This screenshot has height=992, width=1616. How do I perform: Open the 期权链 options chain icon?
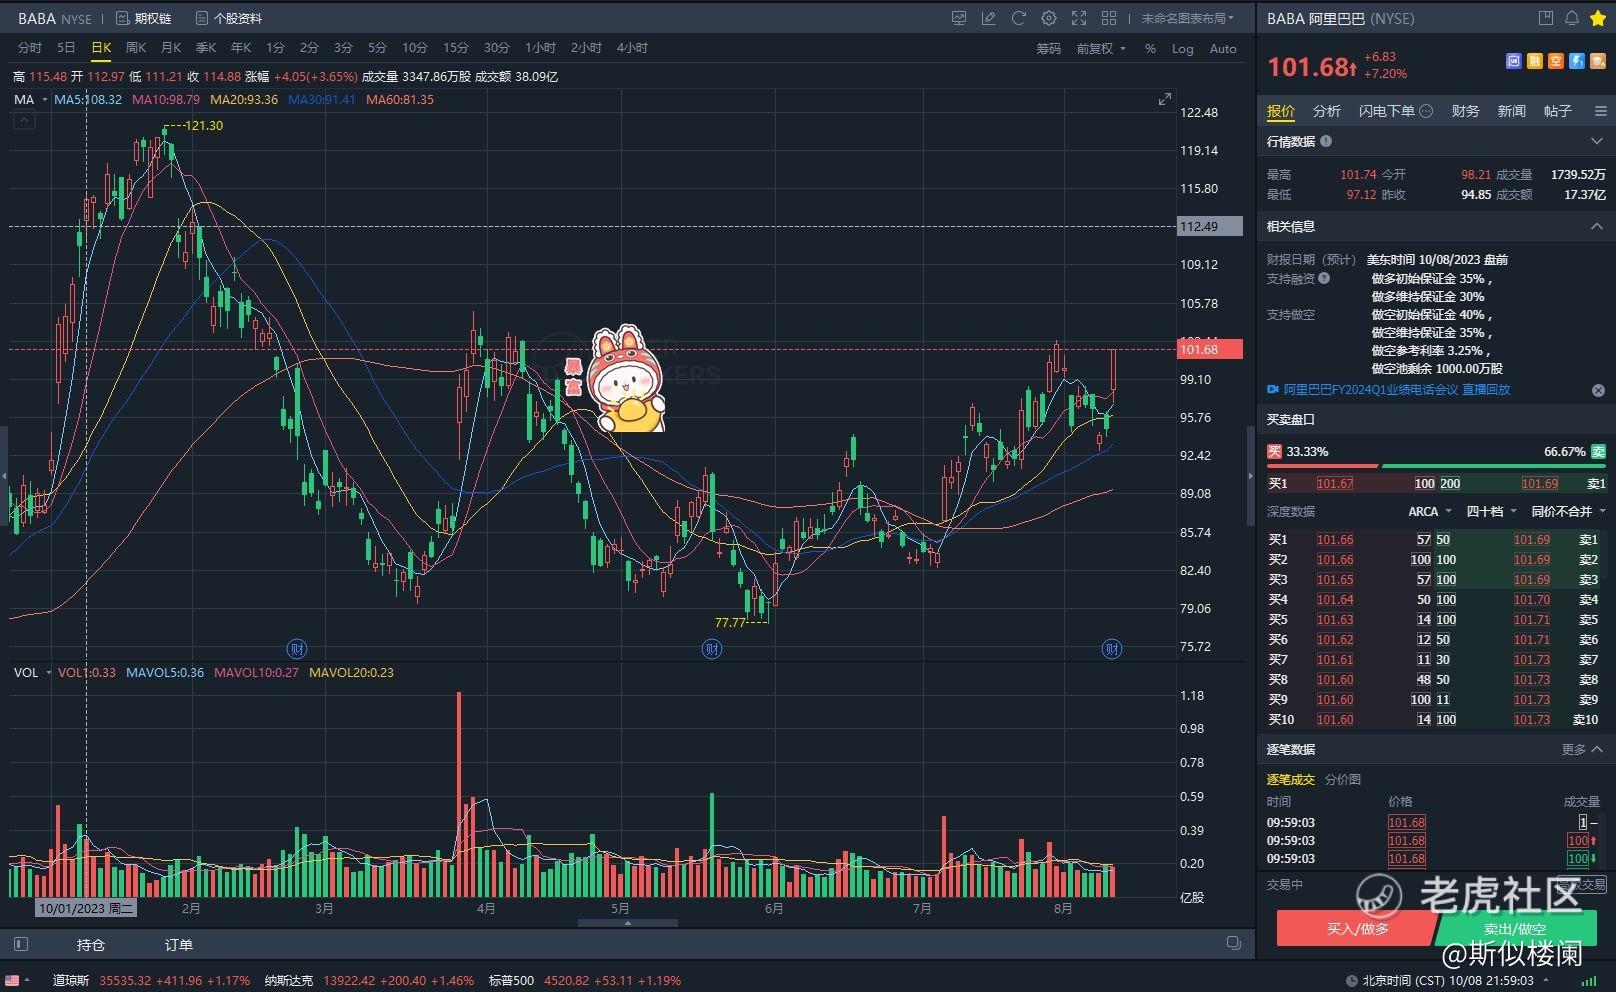point(123,18)
